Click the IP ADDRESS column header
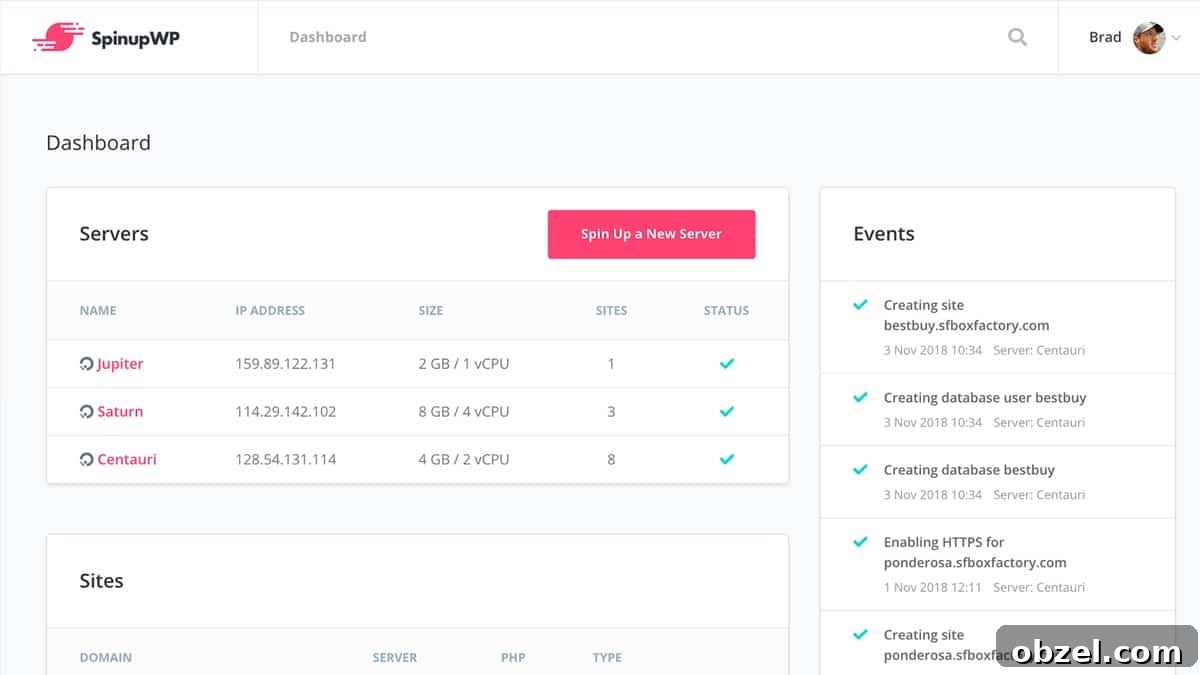Viewport: 1200px width, 675px height. (x=270, y=311)
